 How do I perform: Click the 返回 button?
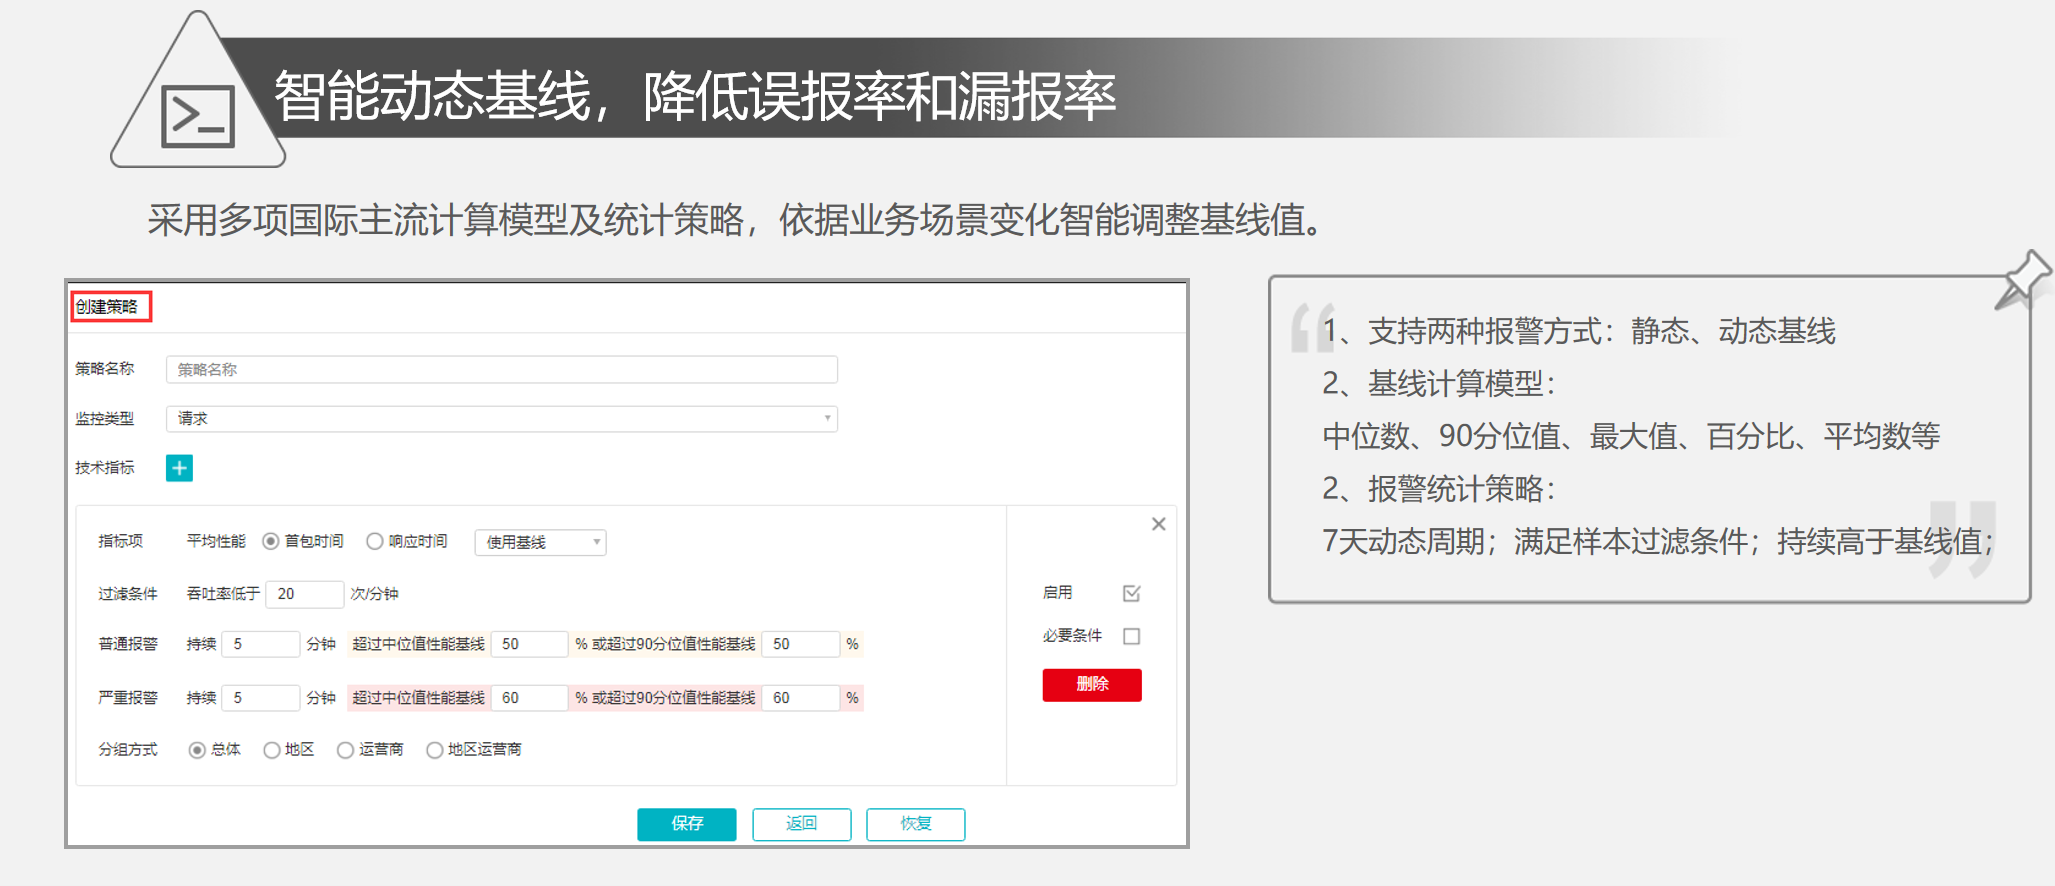(802, 824)
